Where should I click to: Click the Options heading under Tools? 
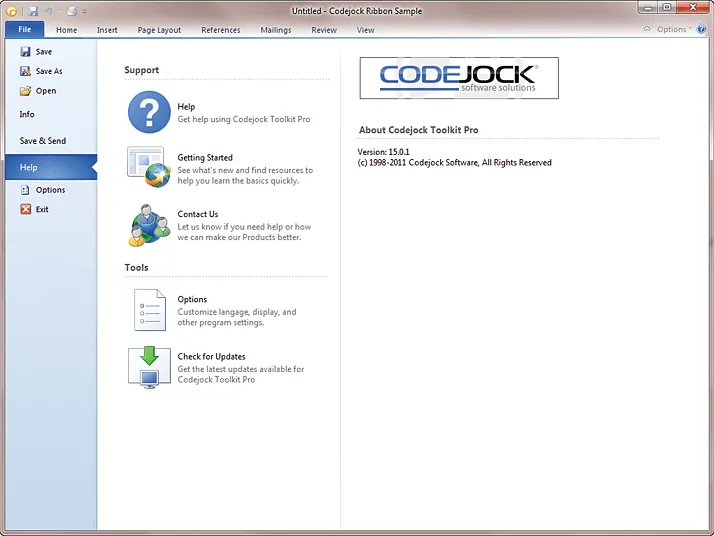(192, 299)
